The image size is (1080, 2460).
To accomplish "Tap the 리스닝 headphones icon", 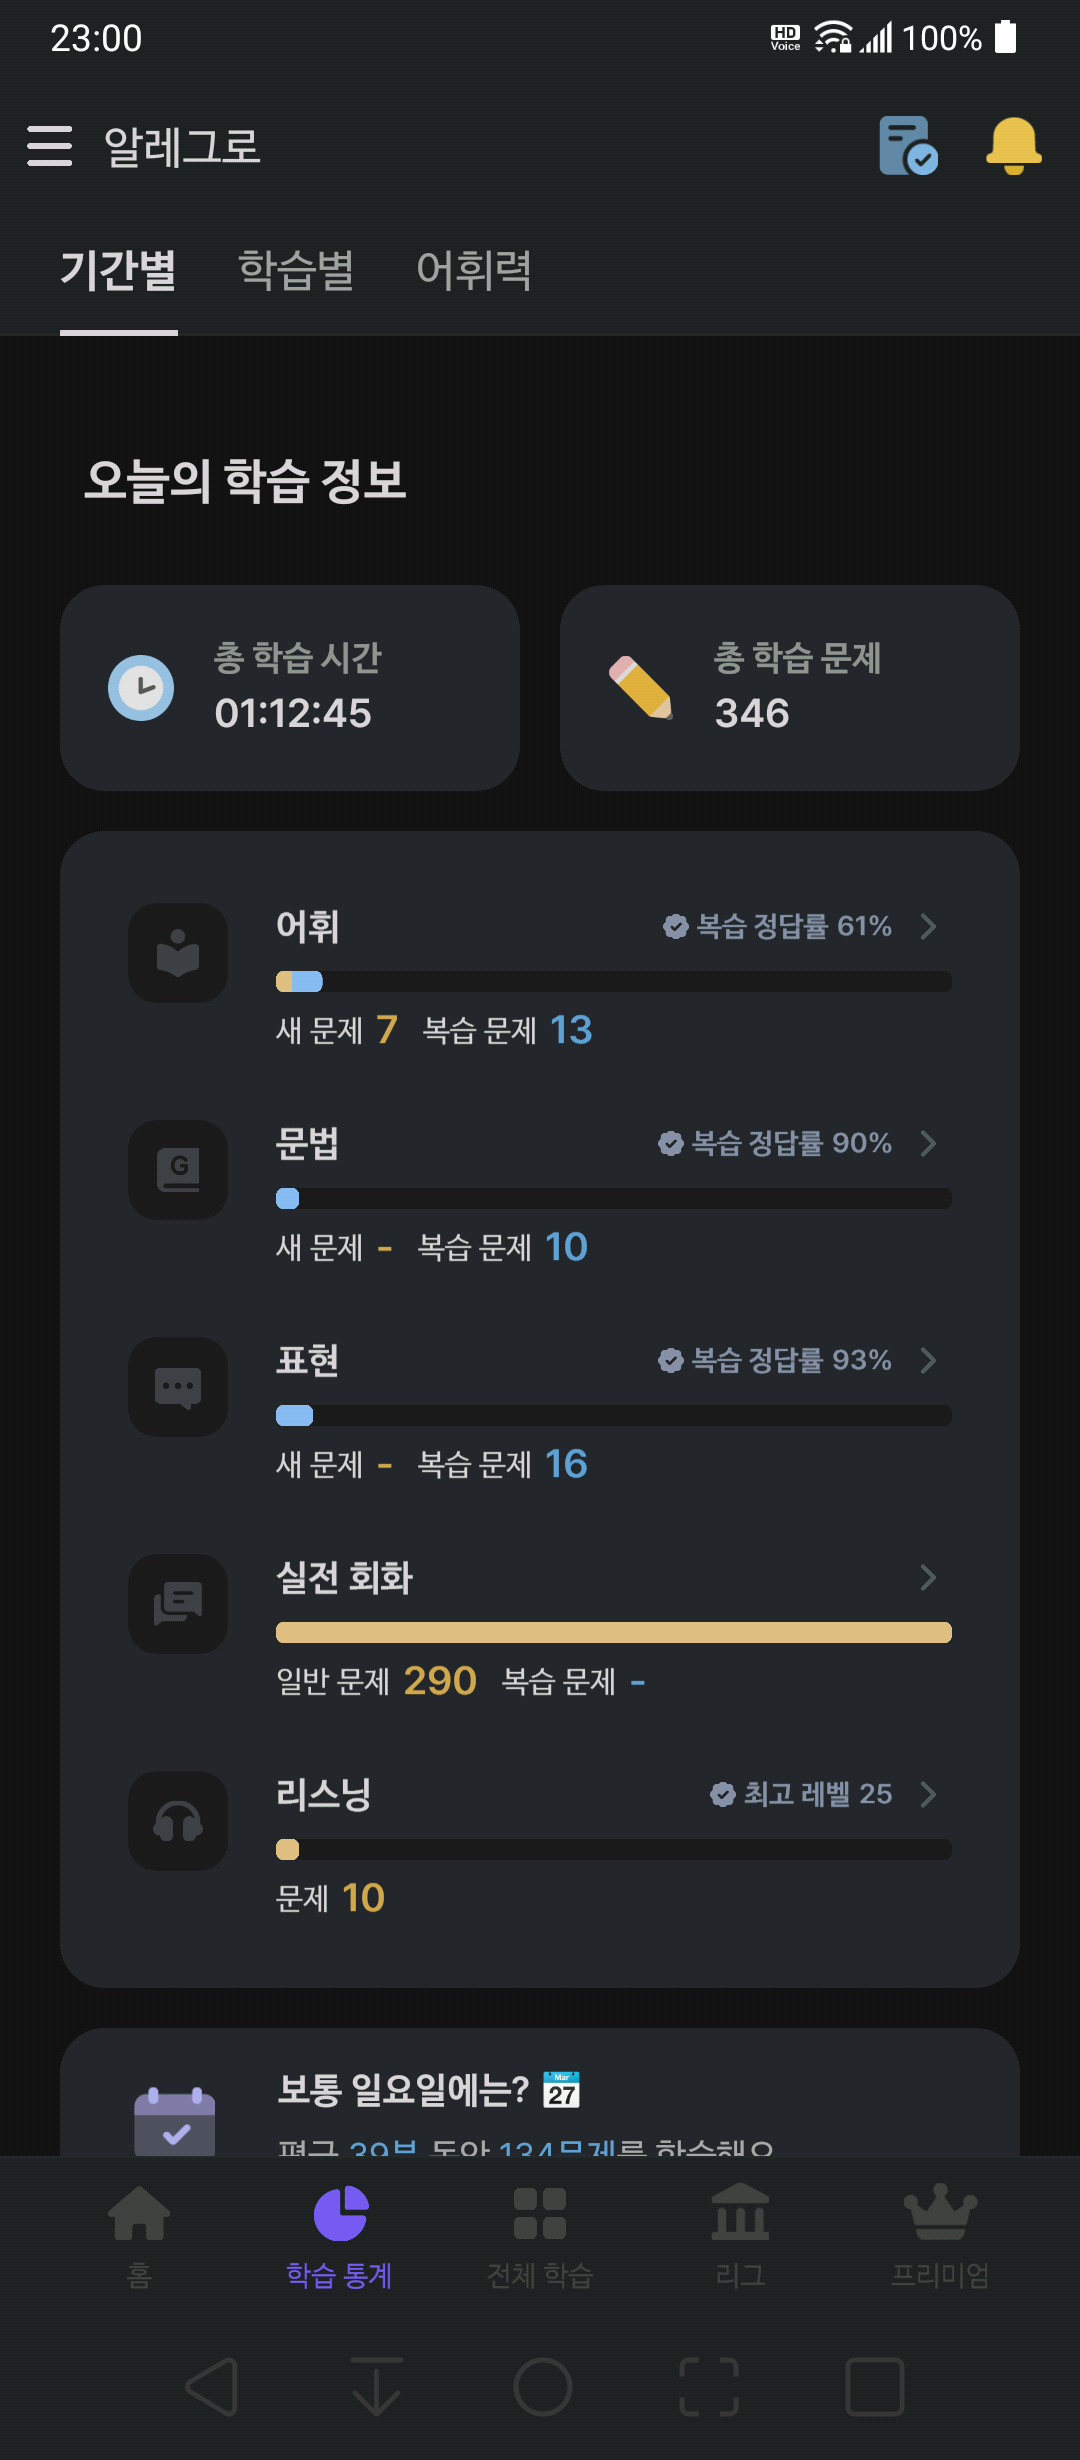I will pyautogui.click(x=178, y=1821).
